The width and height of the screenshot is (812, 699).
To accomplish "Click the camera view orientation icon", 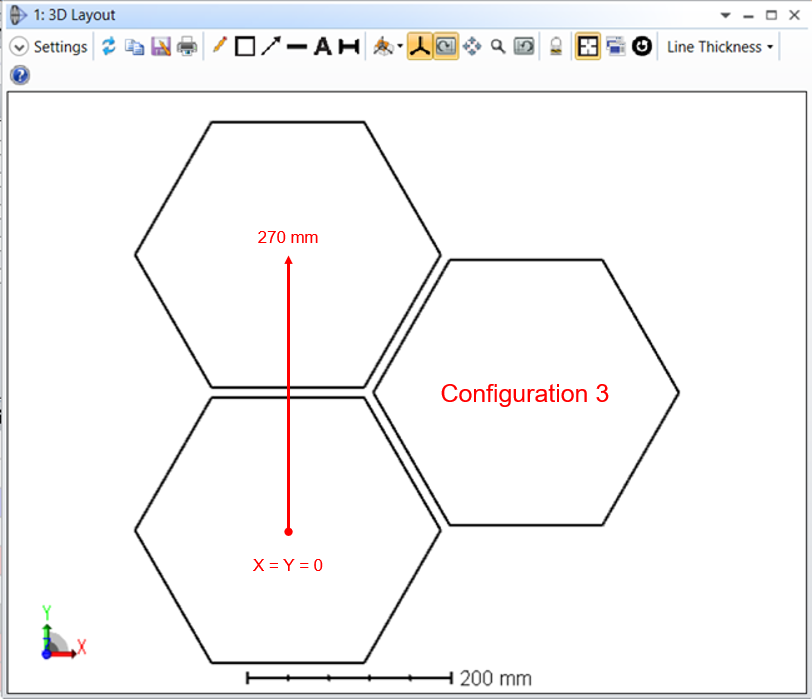I will 383,47.
